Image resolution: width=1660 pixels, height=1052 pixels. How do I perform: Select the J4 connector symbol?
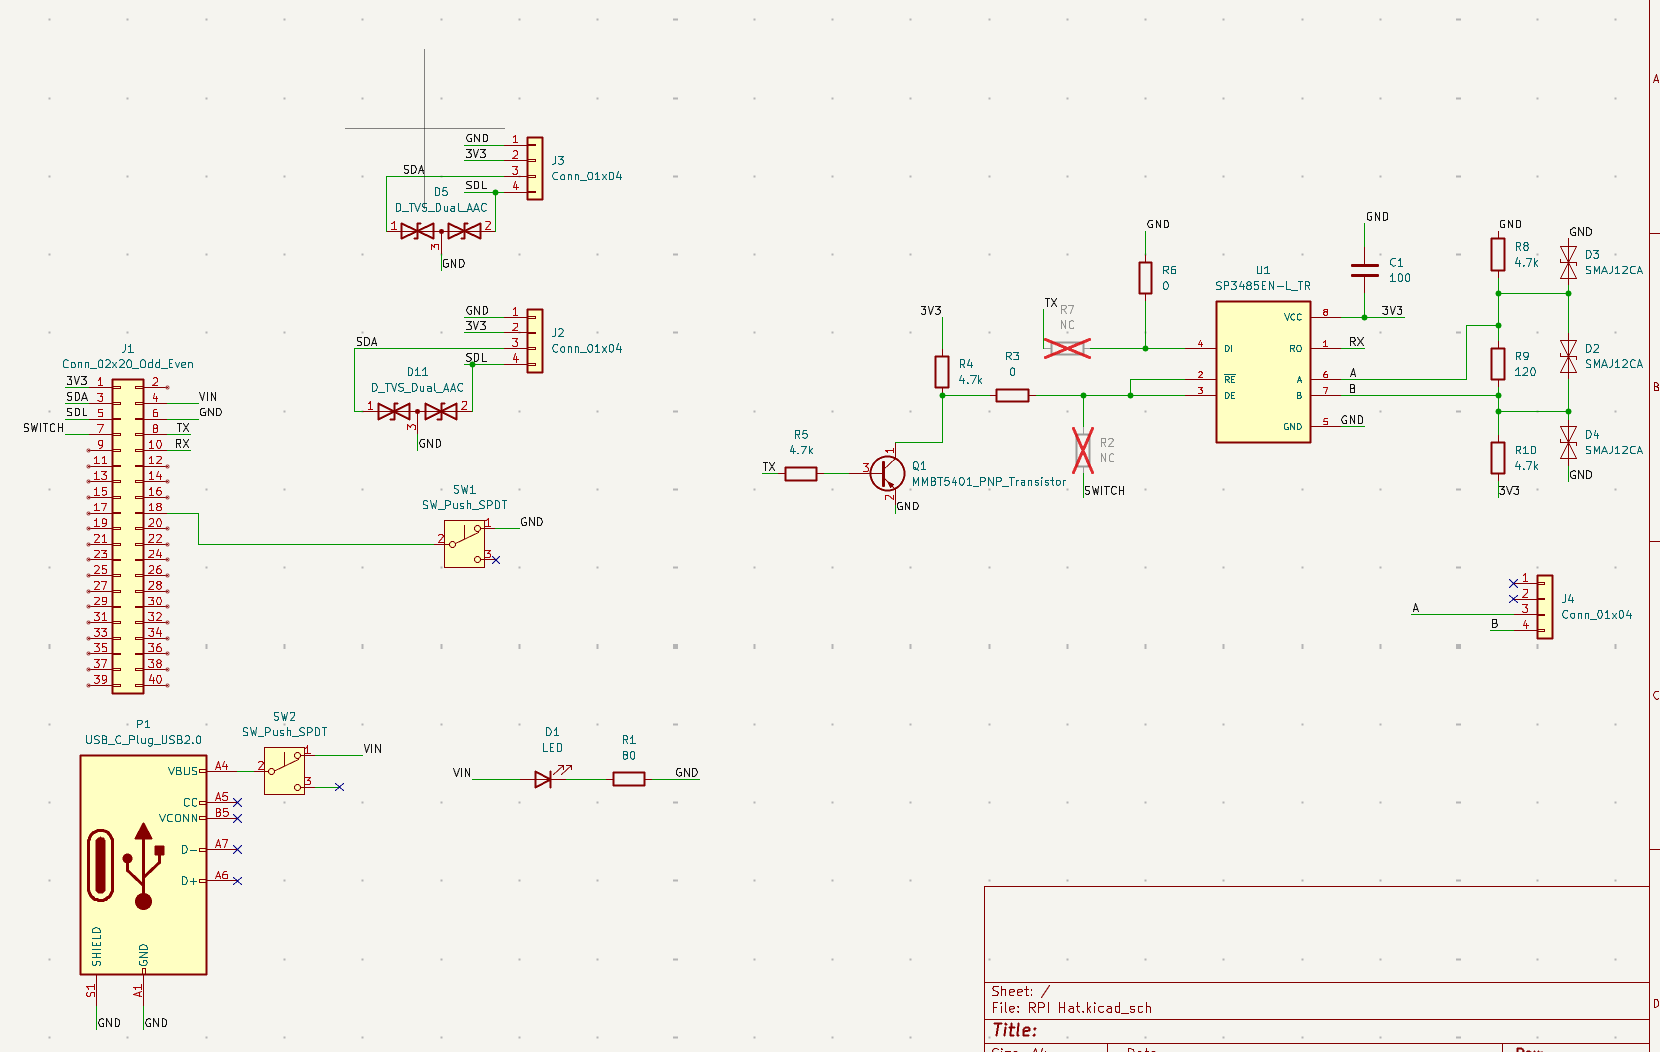click(x=1545, y=607)
